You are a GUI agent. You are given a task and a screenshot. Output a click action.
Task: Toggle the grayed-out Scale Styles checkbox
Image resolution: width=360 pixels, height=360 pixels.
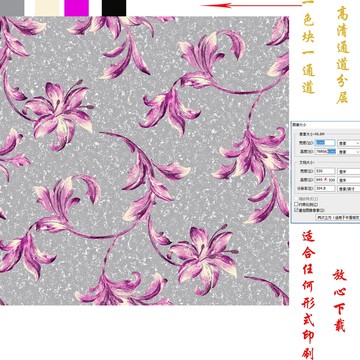point(296,199)
